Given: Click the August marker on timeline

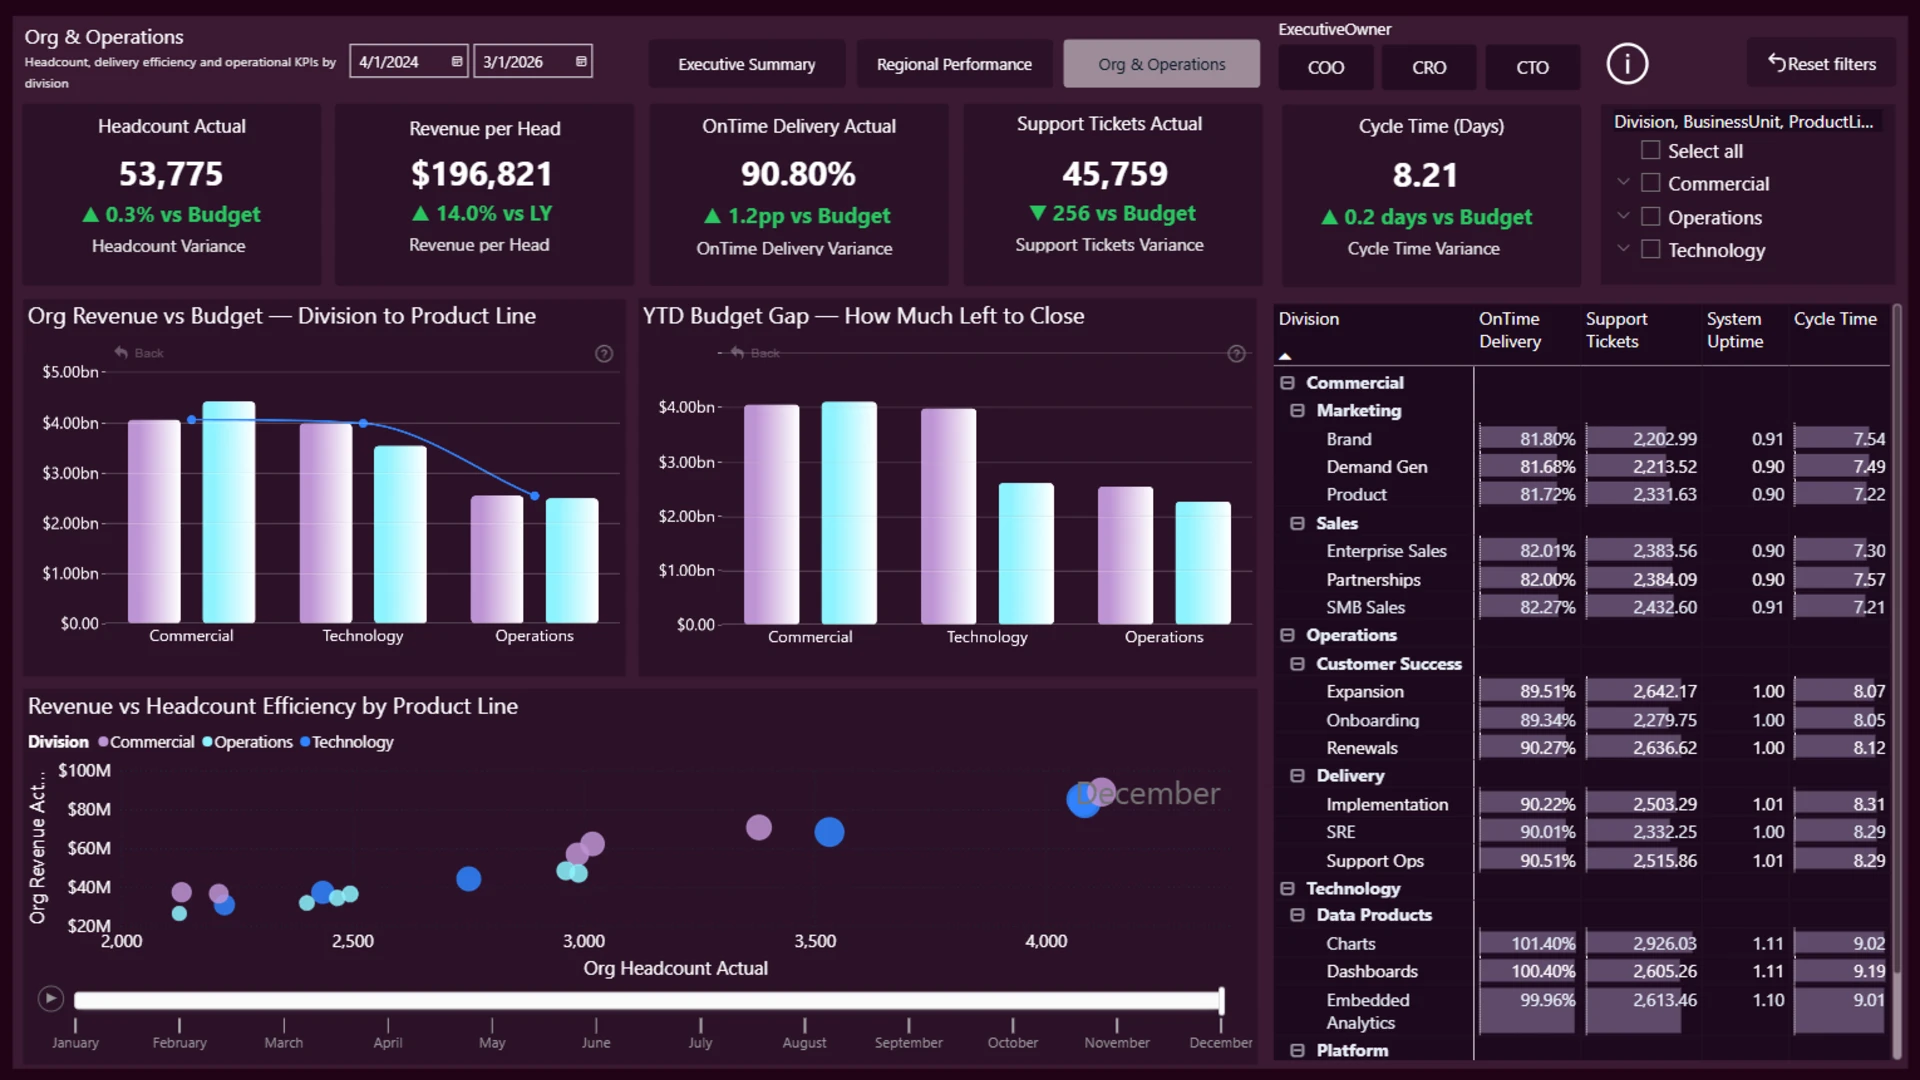Looking at the screenshot, I should pos(804,1026).
